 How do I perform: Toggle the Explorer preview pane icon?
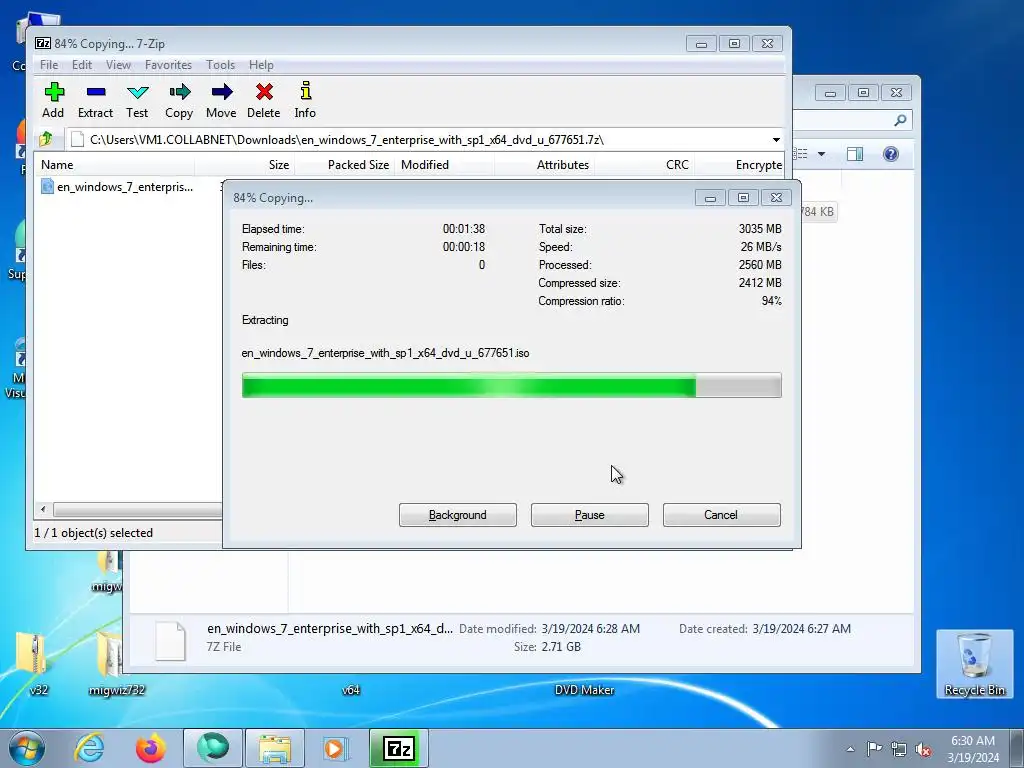(855, 154)
